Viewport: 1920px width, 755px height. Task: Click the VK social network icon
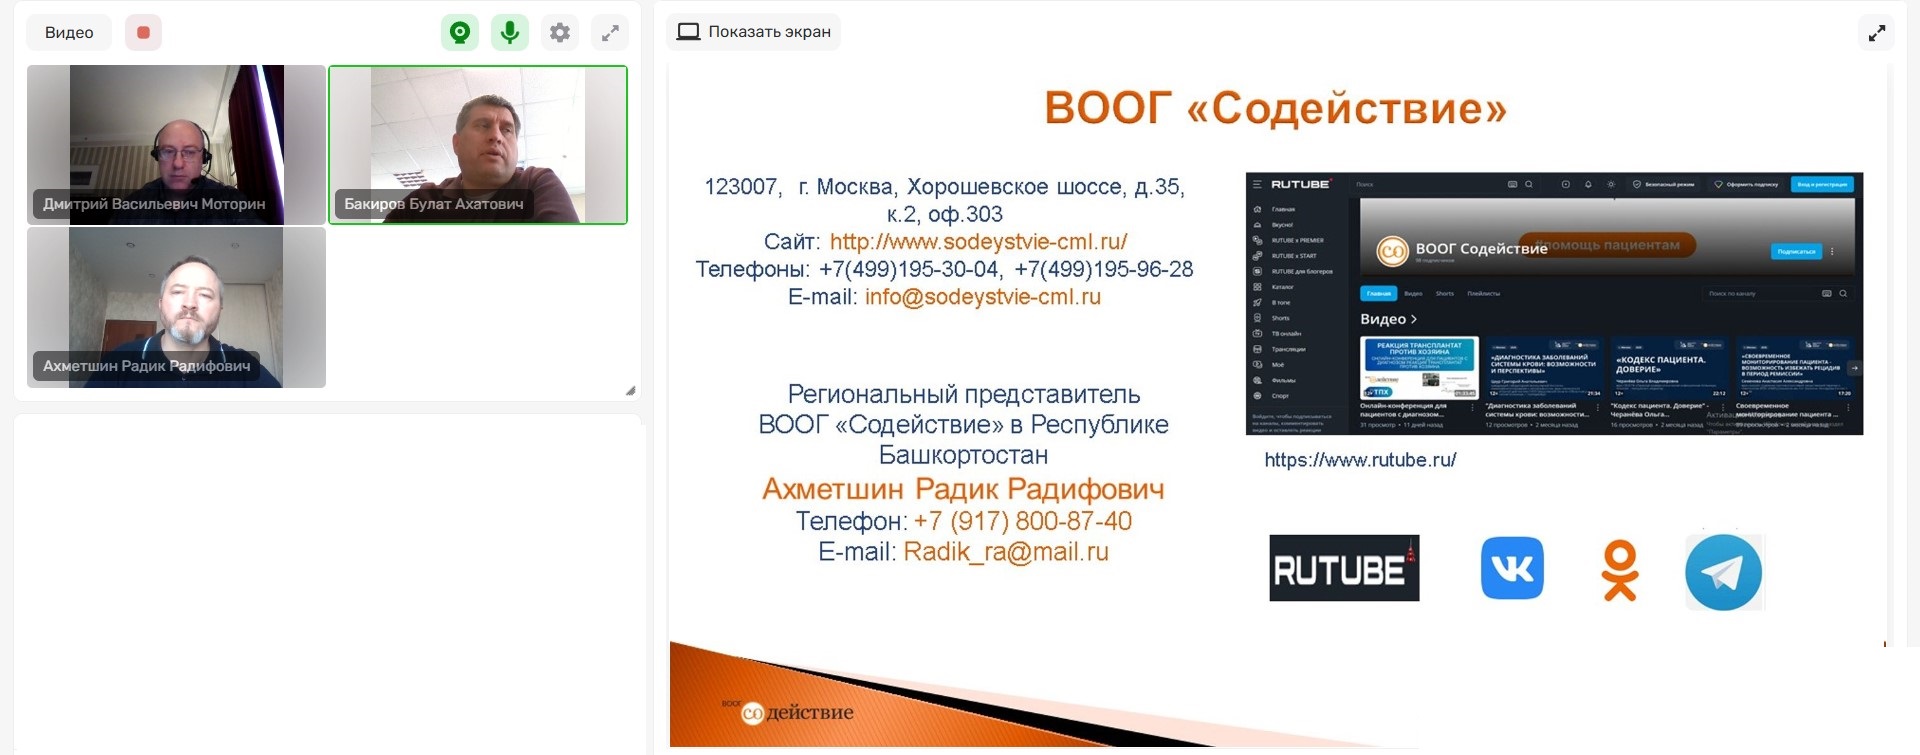pyautogui.click(x=1511, y=568)
